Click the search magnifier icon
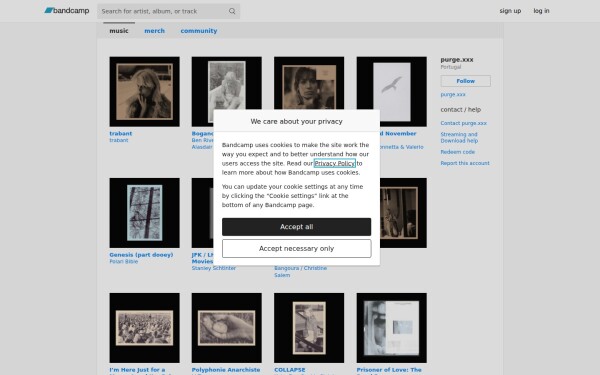This screenshot has width=600, height=375. (232, 11)
